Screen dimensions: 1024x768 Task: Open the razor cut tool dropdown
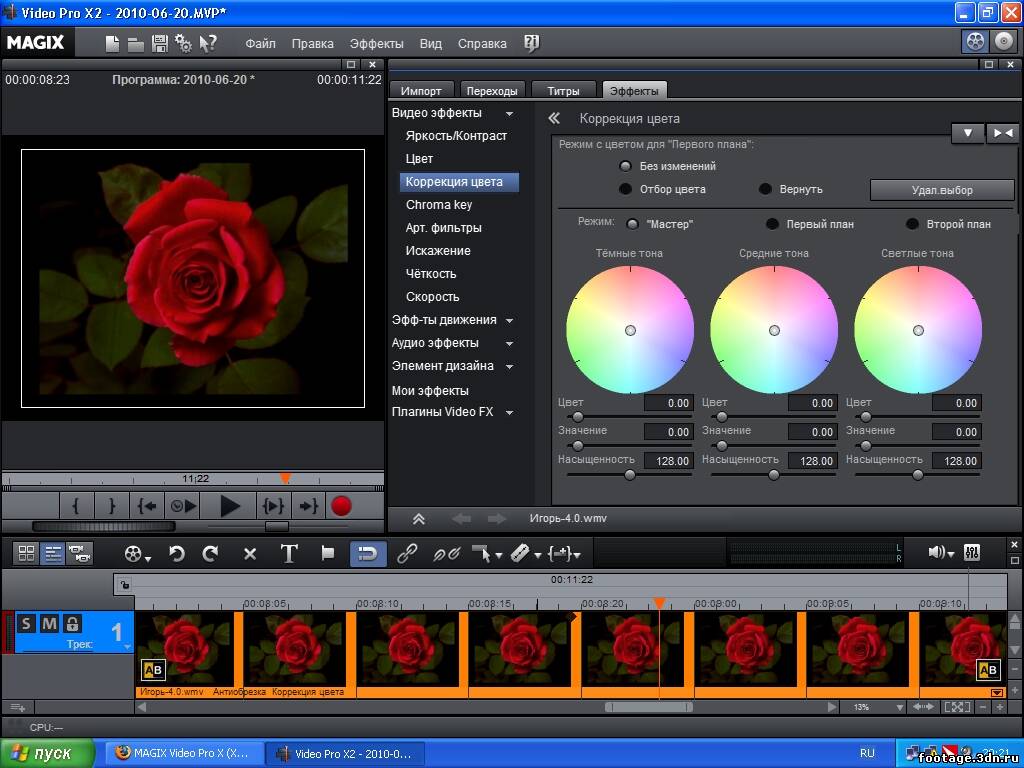point(537,556)
